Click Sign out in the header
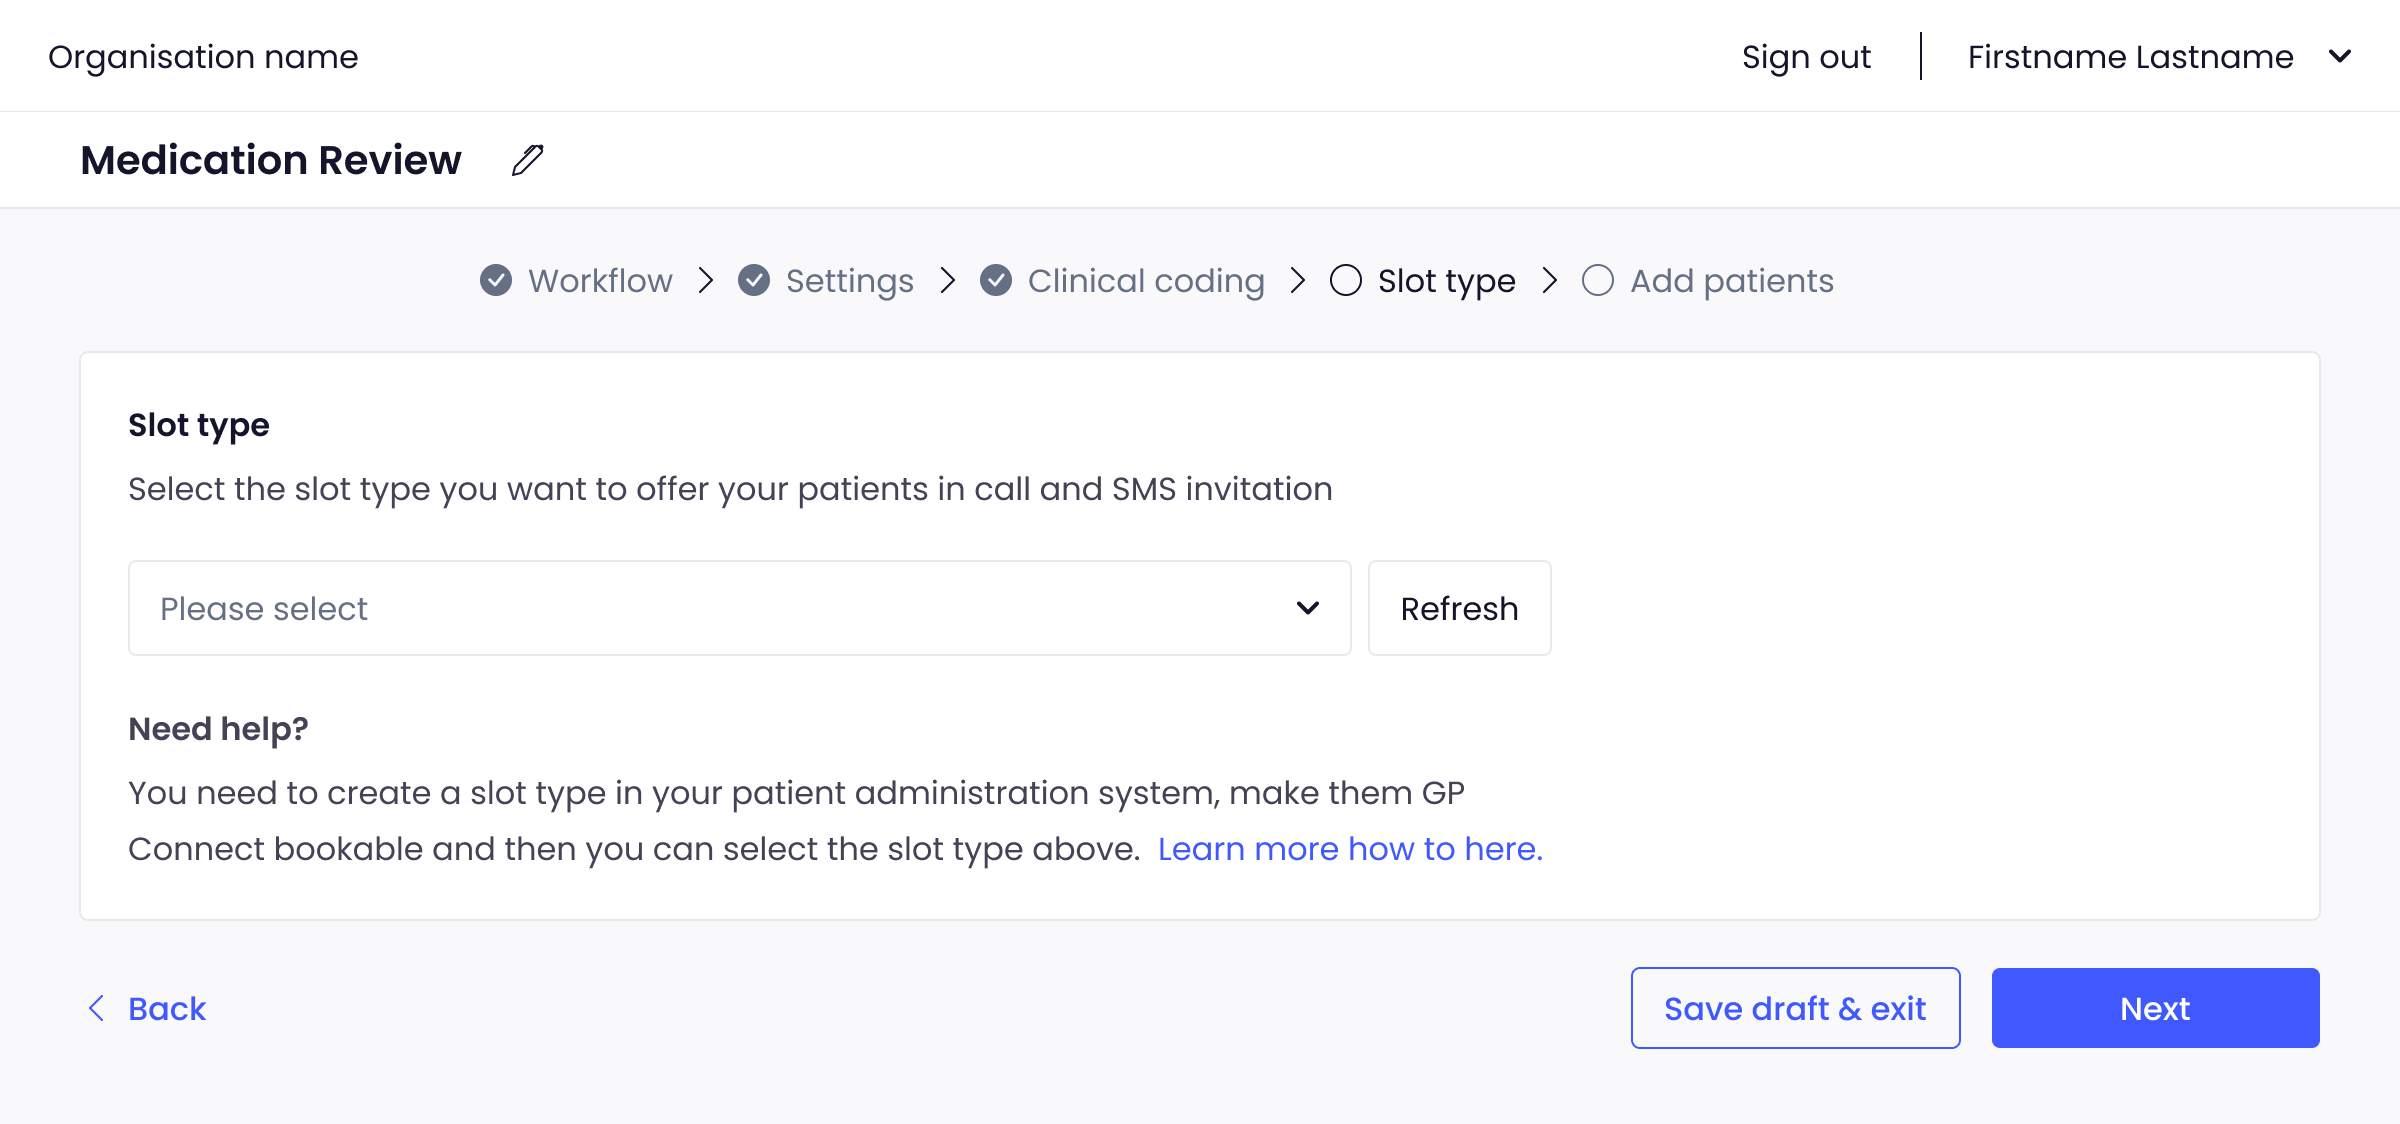Viewport: 2400px width, 1124px height. [x=1806, y=57]
